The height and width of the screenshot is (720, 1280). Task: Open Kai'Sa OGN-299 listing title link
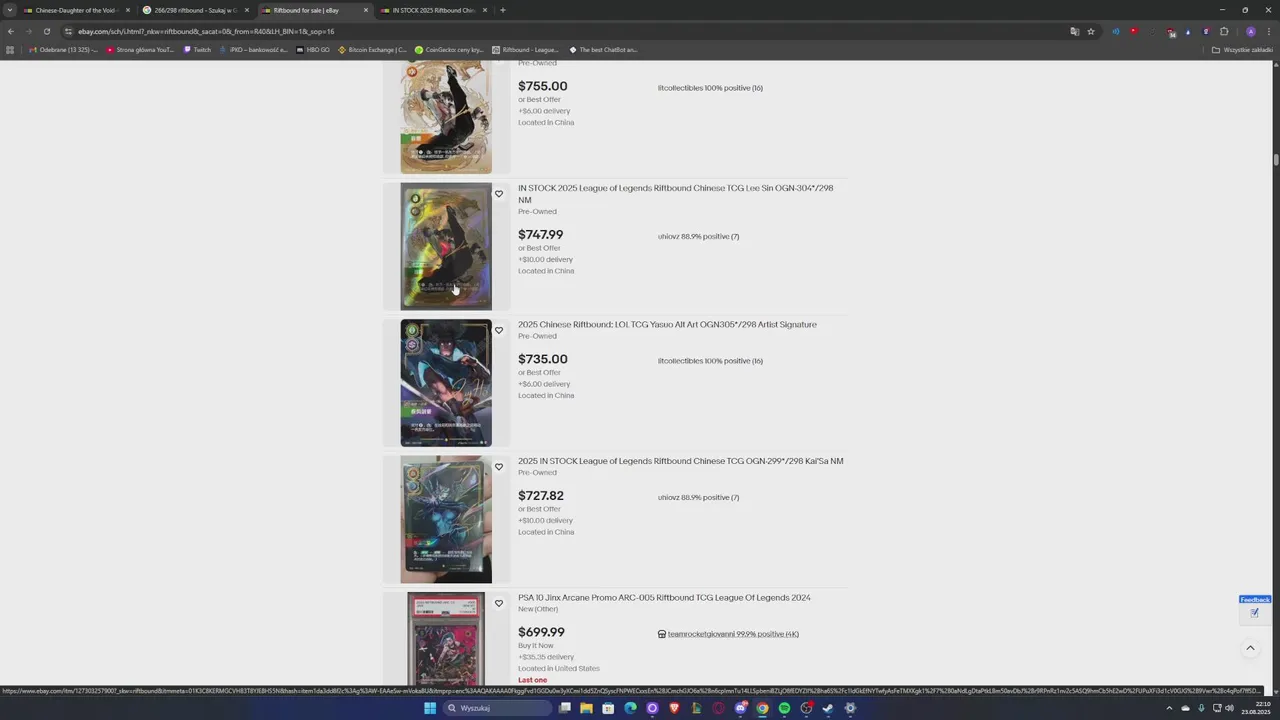680,461
